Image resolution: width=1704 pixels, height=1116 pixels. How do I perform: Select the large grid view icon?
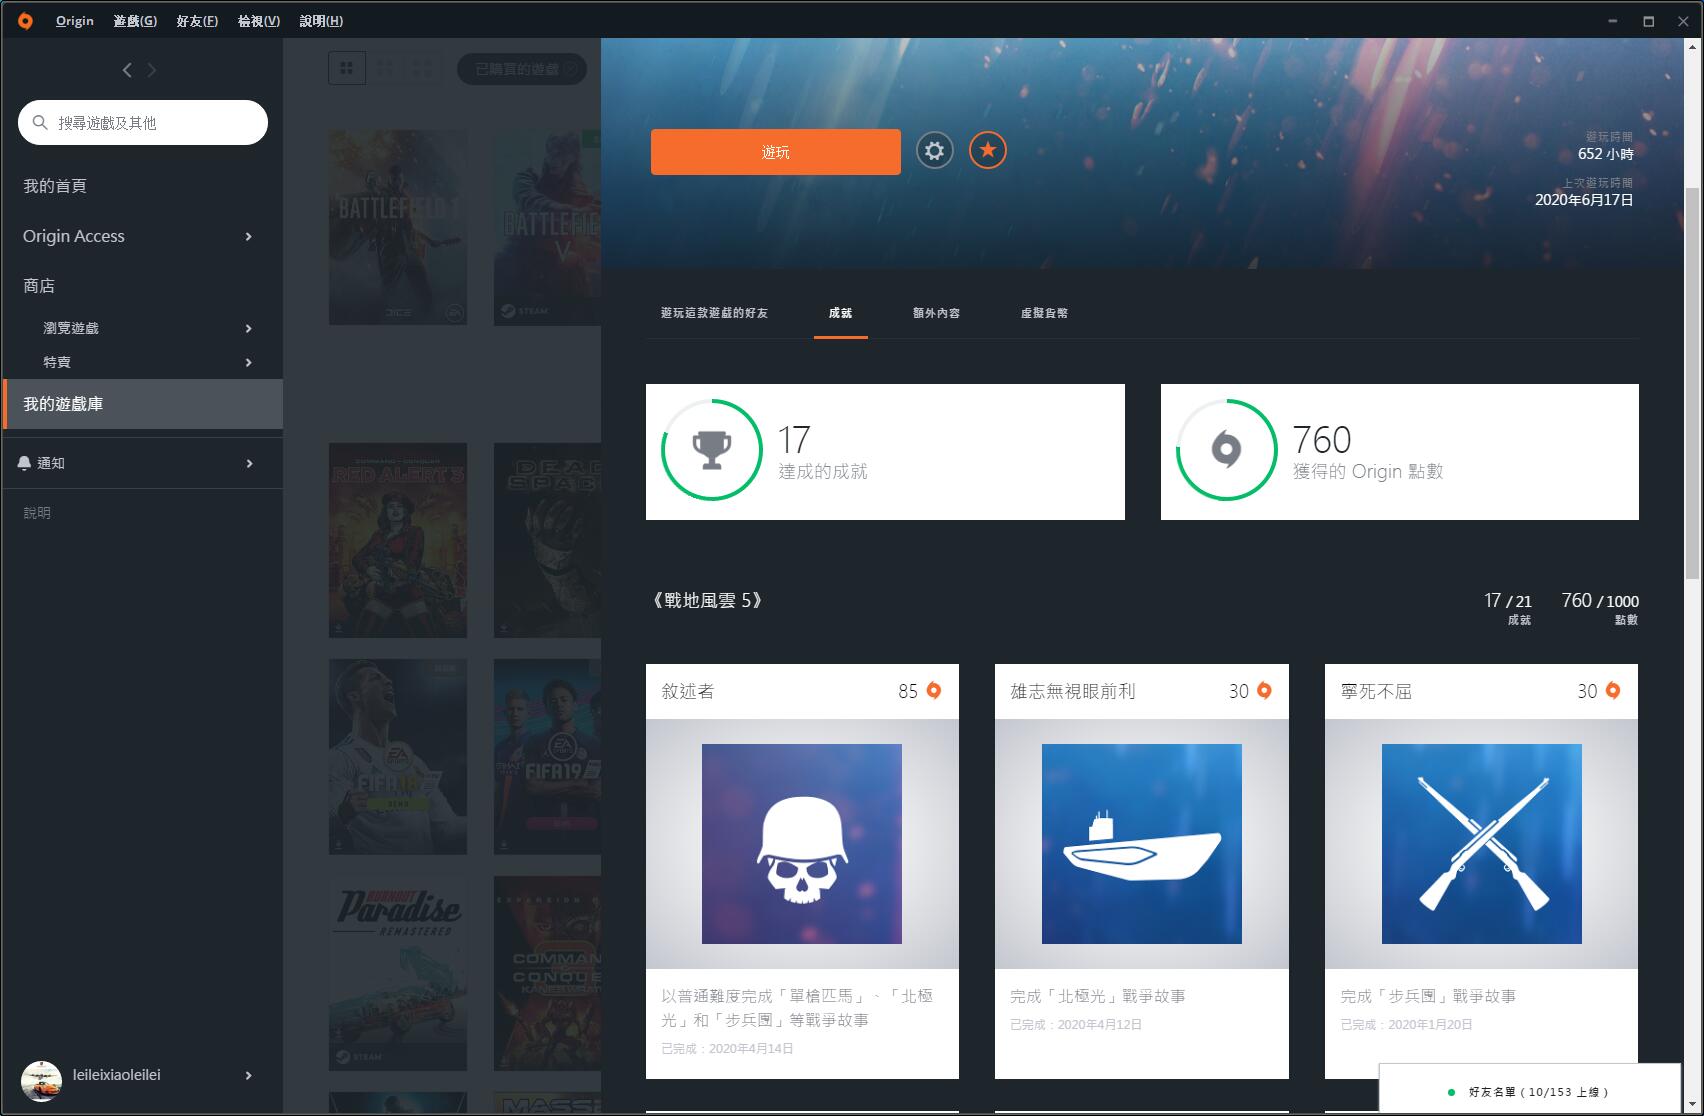coord(347,68)
